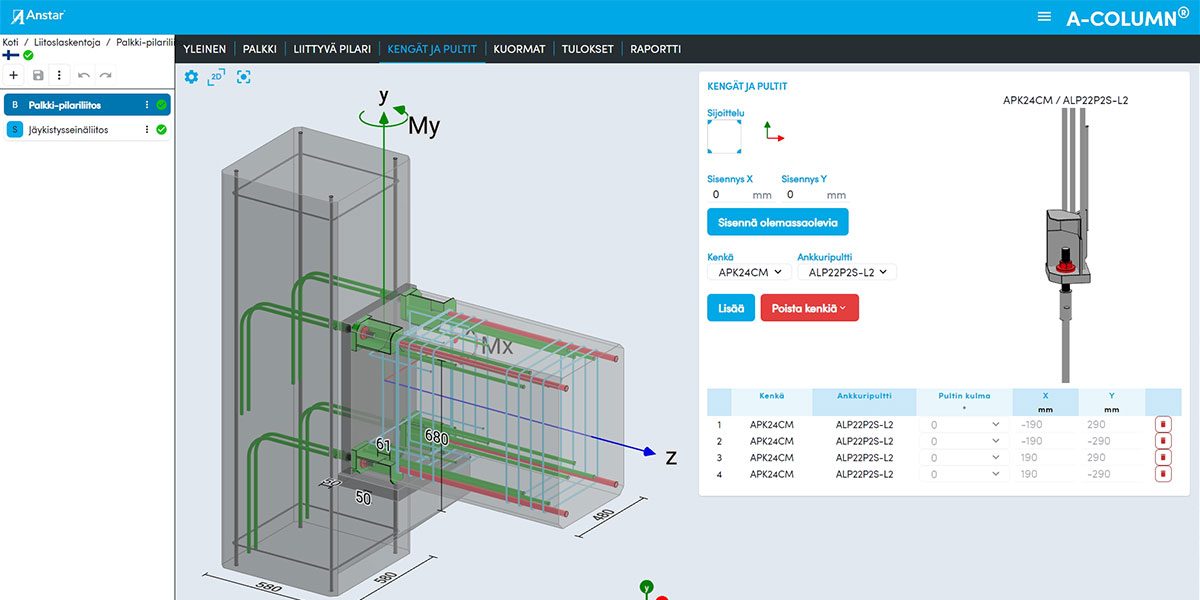
Task: Click the Sijoittelu corner placement icon
Action: [x=724, y=136]
